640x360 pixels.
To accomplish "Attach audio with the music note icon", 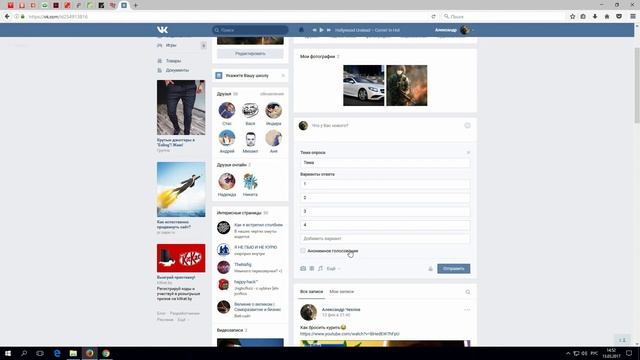I will click(x=320, y=269).
